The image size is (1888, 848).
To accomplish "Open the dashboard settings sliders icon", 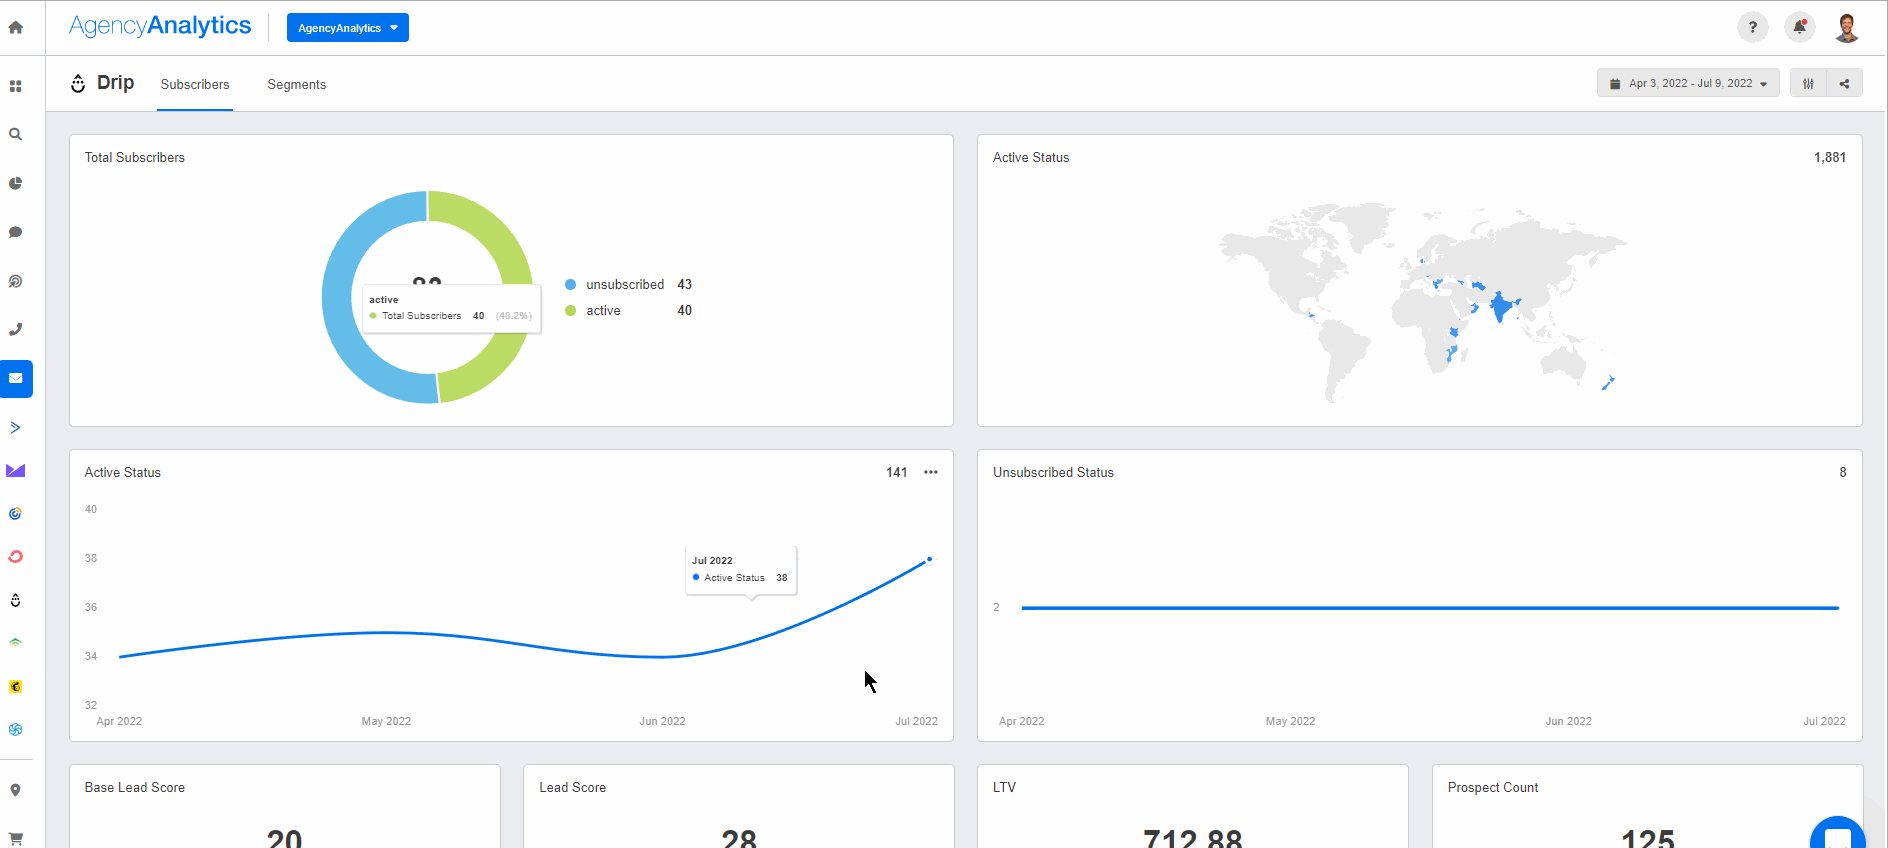I will tap(1808, 84).
